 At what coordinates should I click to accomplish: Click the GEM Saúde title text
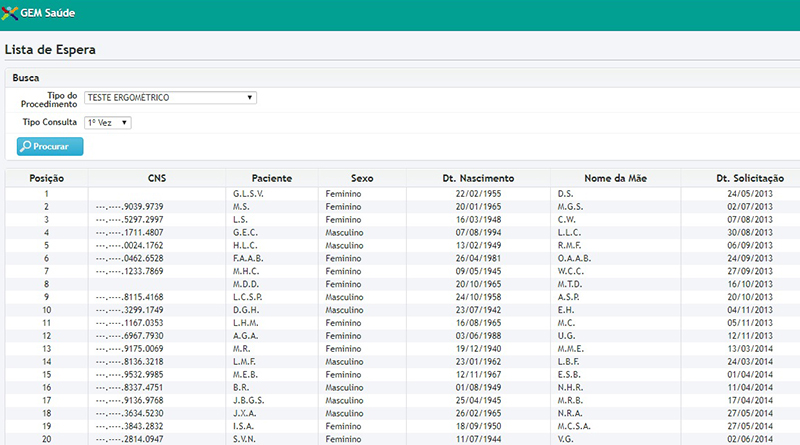[x=47, y=13]
